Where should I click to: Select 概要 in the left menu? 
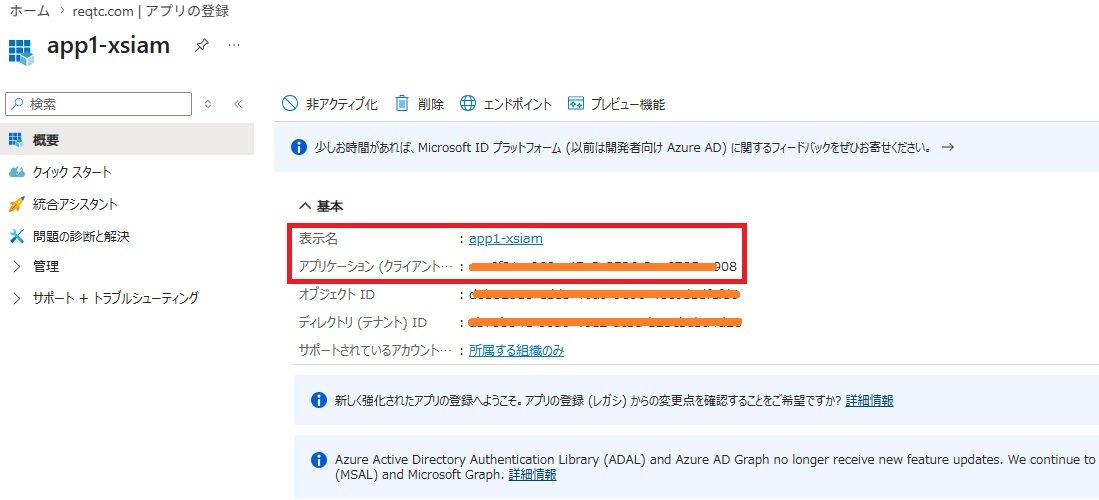127,140
